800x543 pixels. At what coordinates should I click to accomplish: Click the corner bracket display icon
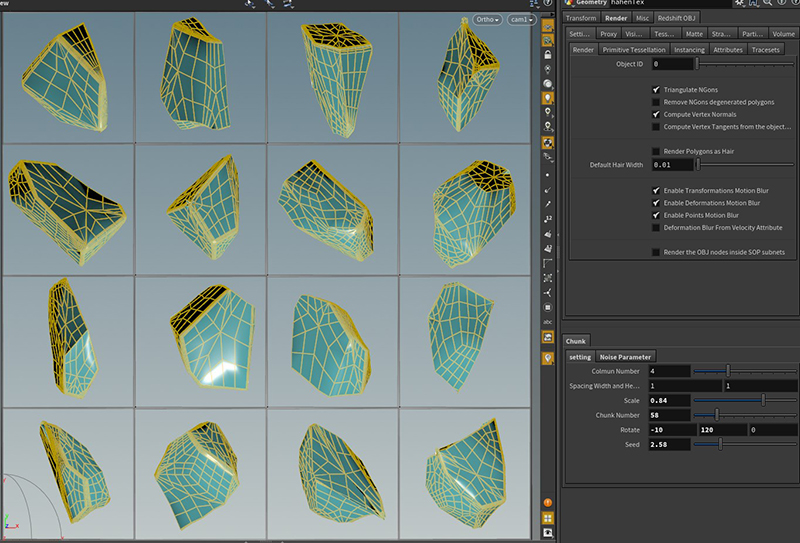tap(547, 263)
